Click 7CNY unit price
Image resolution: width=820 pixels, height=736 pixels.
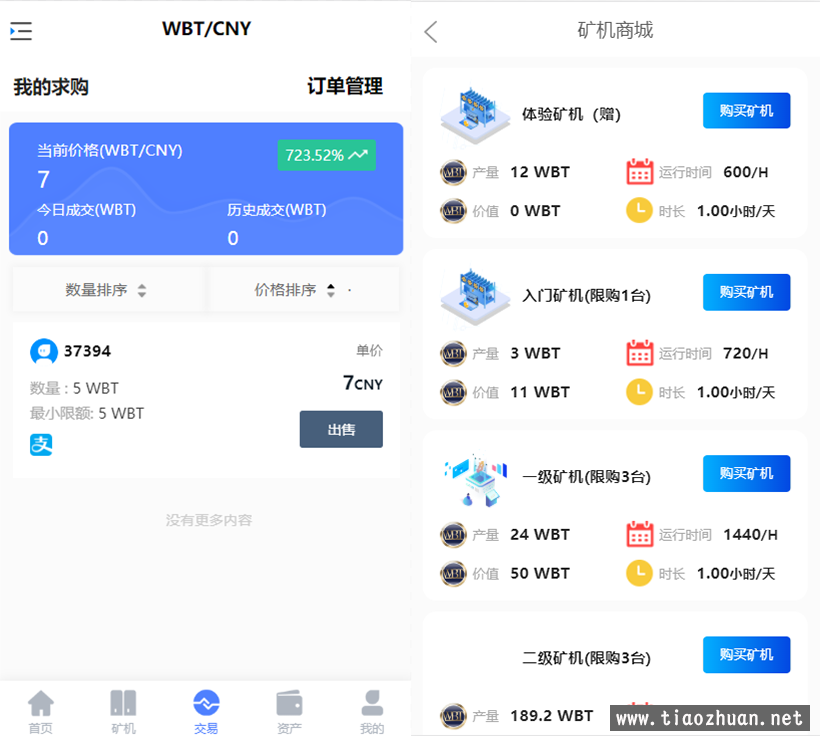pos(362,383)
